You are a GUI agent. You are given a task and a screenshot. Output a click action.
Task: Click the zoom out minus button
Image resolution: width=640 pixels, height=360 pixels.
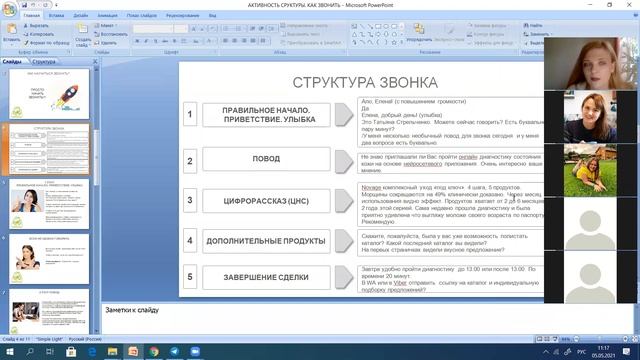tap(576, 339)
